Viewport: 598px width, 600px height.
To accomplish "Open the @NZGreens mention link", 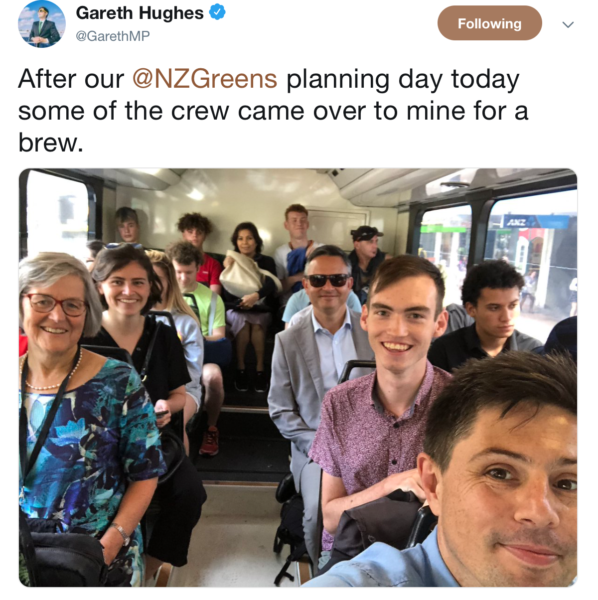I will 205,79.
